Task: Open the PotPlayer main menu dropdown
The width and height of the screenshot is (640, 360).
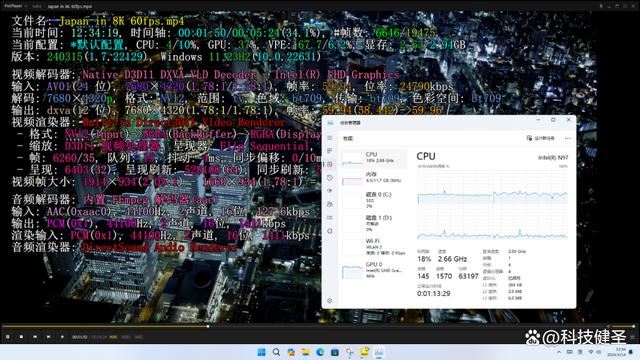Action: 15,6
